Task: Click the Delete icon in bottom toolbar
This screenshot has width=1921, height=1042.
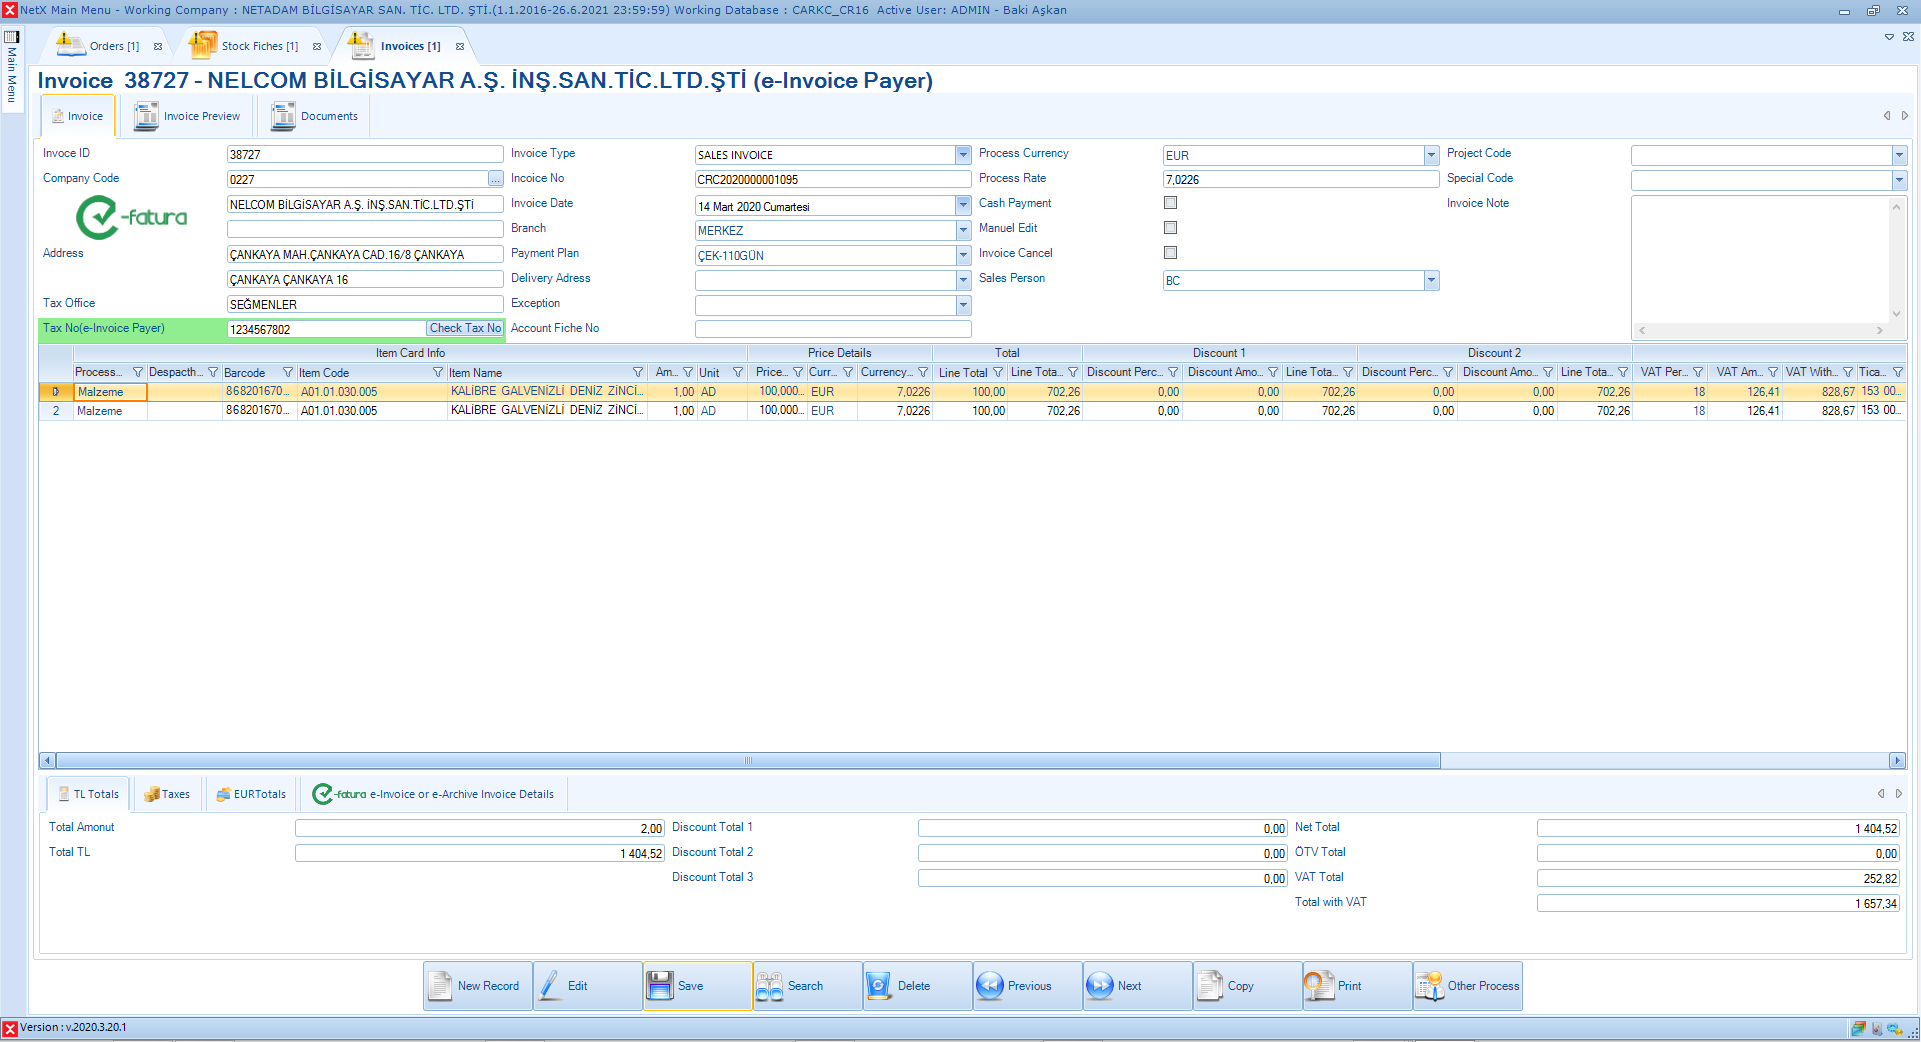Action: [879, 986]
